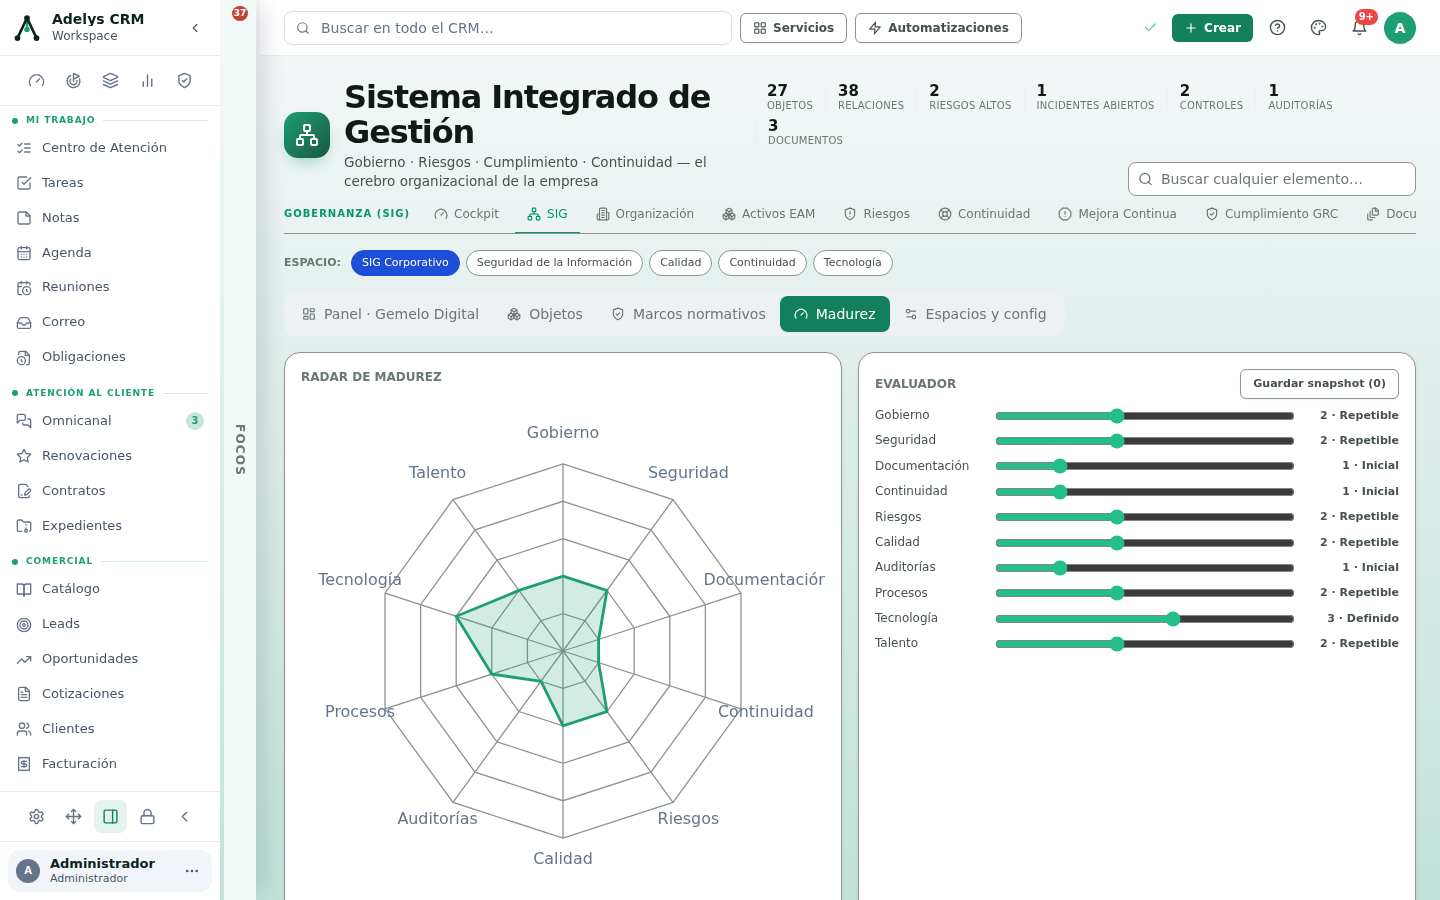Open Catálogo in sidebar
The height and width of the screenshot is (900, 1440).
(x=110, y=589)
